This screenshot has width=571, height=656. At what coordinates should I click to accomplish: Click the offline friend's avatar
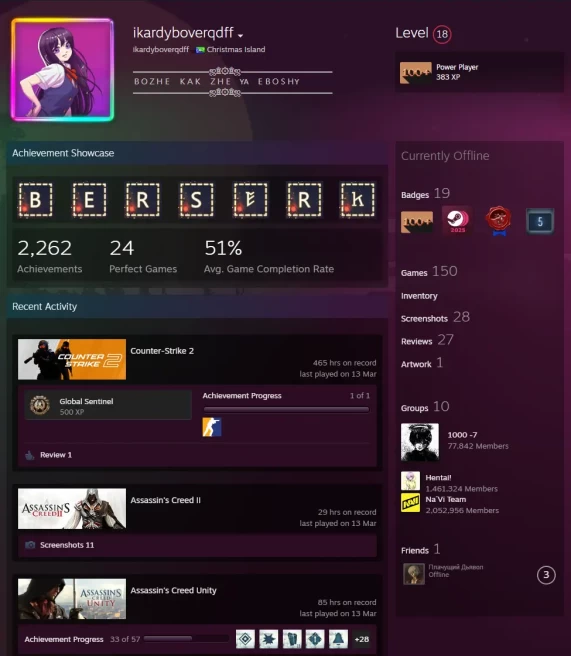tap(414, 574)
